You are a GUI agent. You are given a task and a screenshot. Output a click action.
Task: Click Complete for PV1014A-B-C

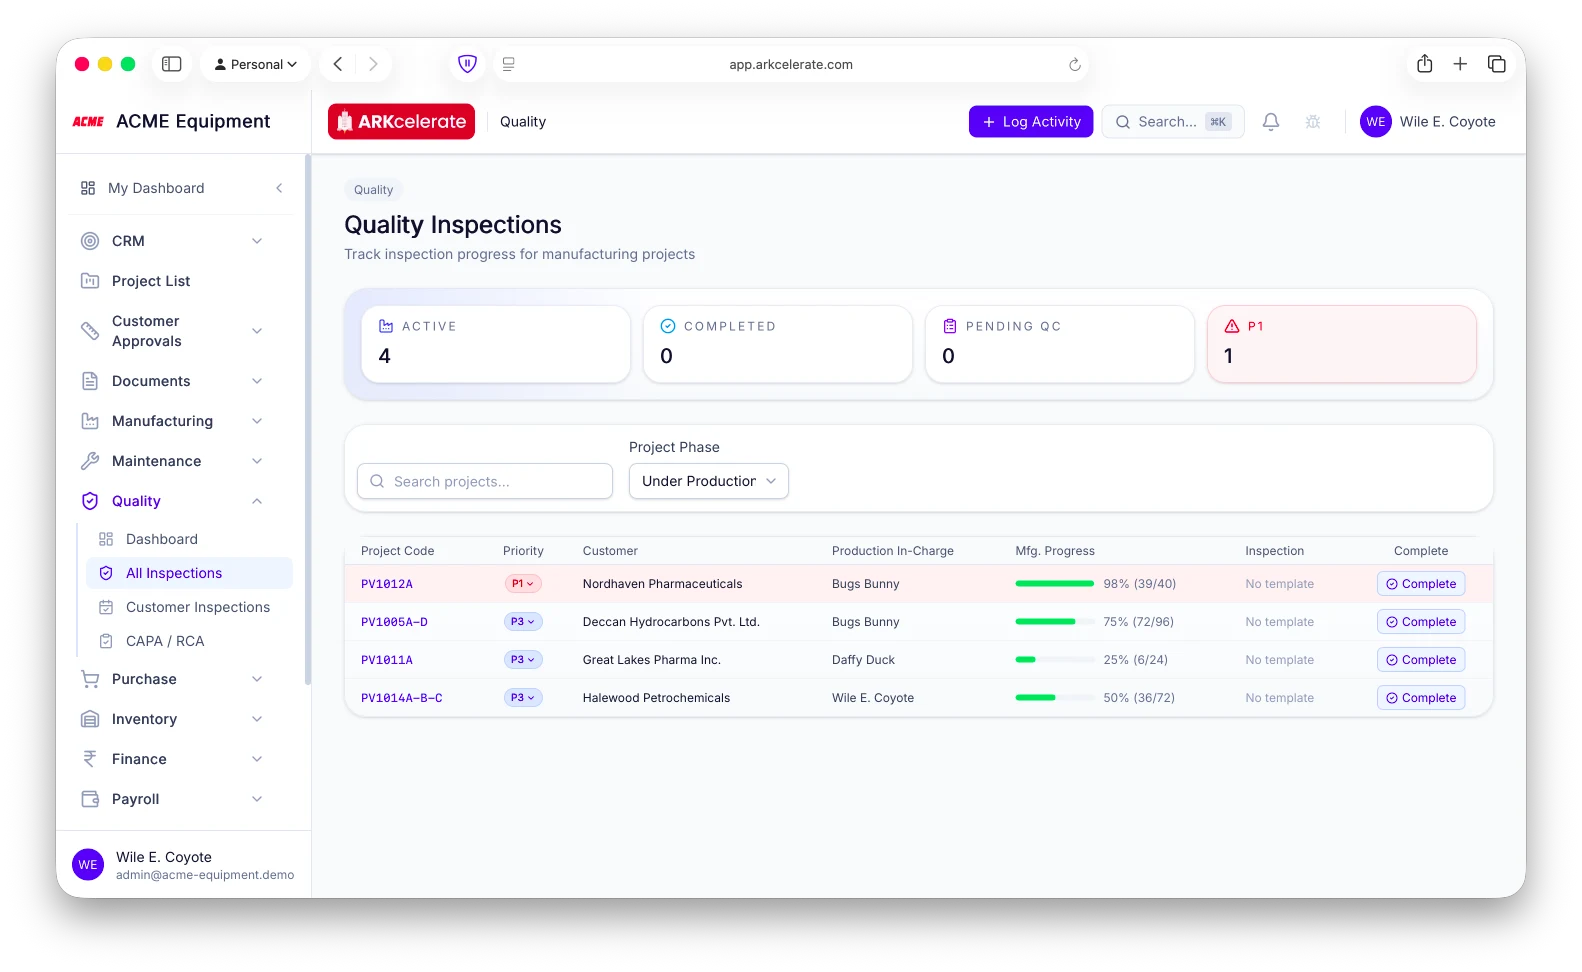point(1420,698)
